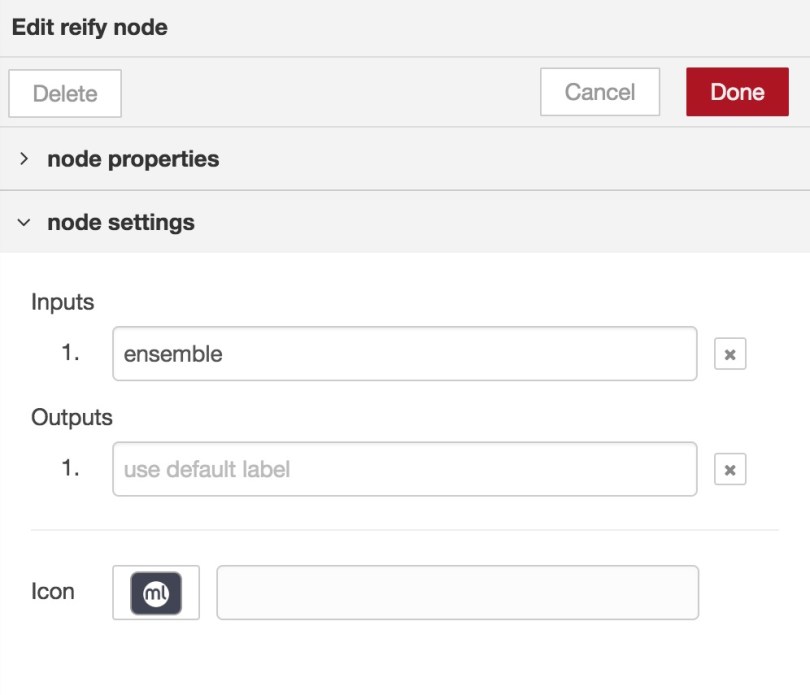
Task: Remove output 1 using its x icon
Action: tap(731, 470)
